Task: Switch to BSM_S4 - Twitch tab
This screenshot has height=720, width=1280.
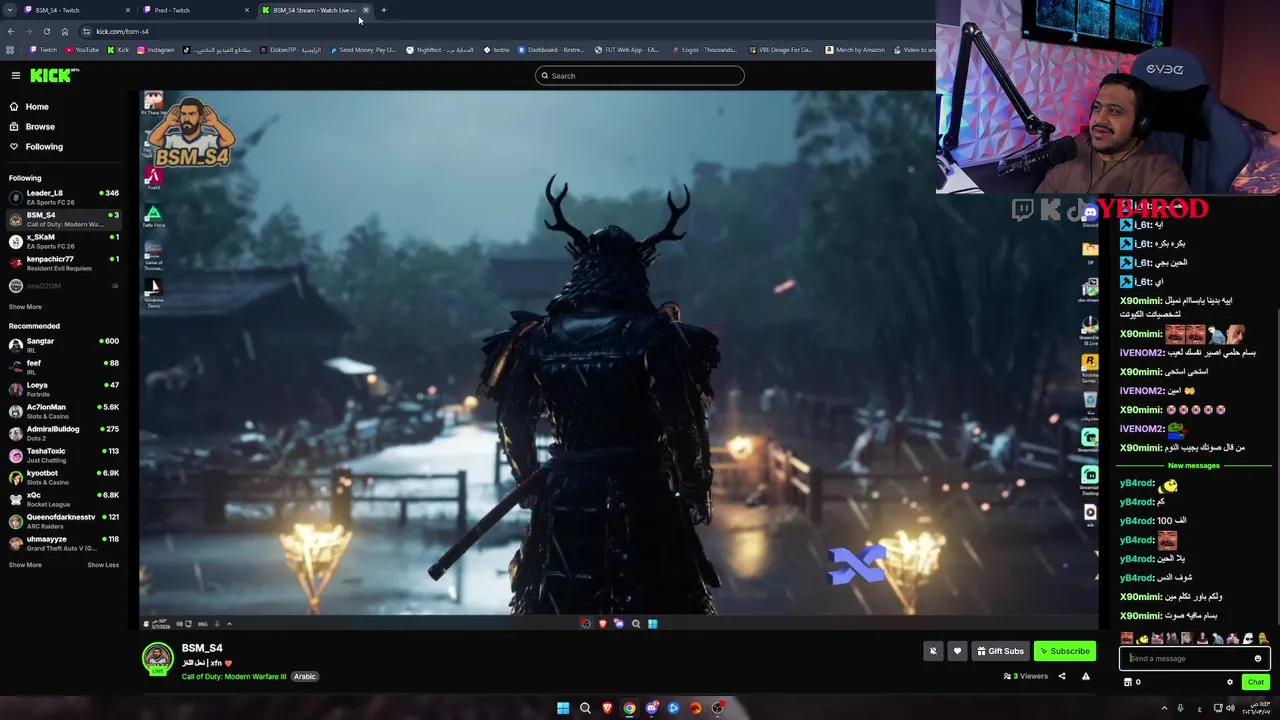Action: point(75,10)
